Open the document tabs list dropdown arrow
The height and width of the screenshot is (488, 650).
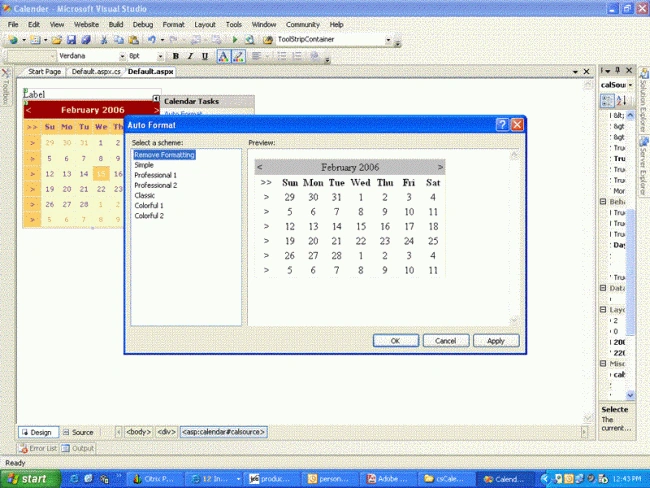click(x=575, y=72)
